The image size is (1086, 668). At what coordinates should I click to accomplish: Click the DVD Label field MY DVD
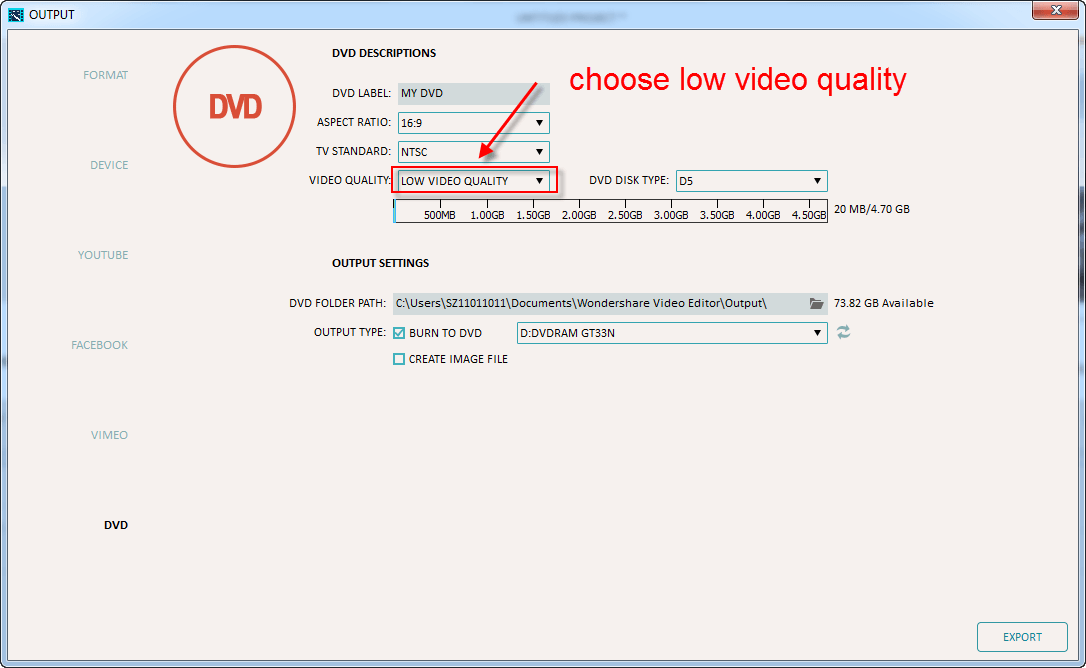coord(474,94)
